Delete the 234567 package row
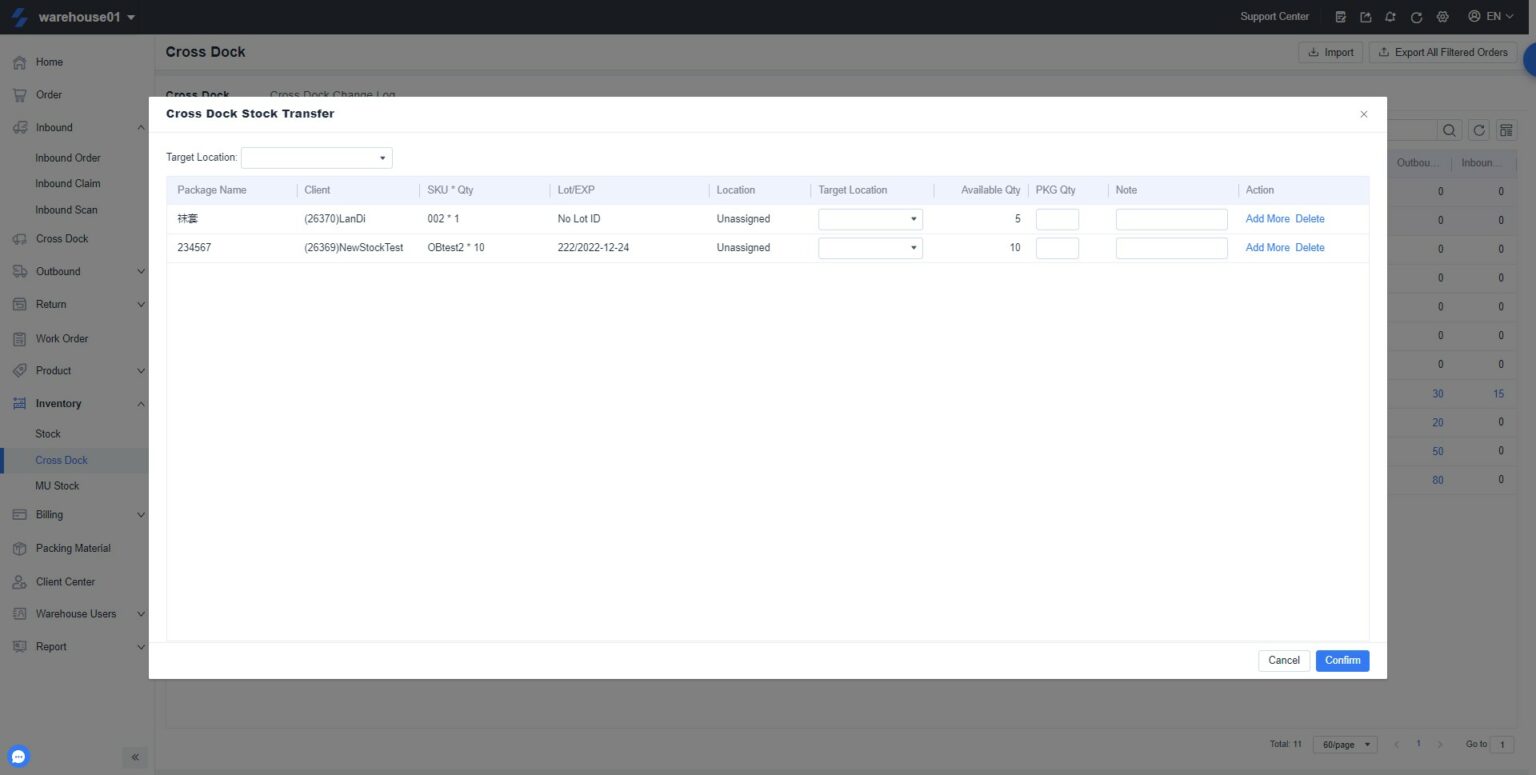Image resolution: width=1536 pixels, height=775 pixels. pyautogui.click(x=1310, y=247)
